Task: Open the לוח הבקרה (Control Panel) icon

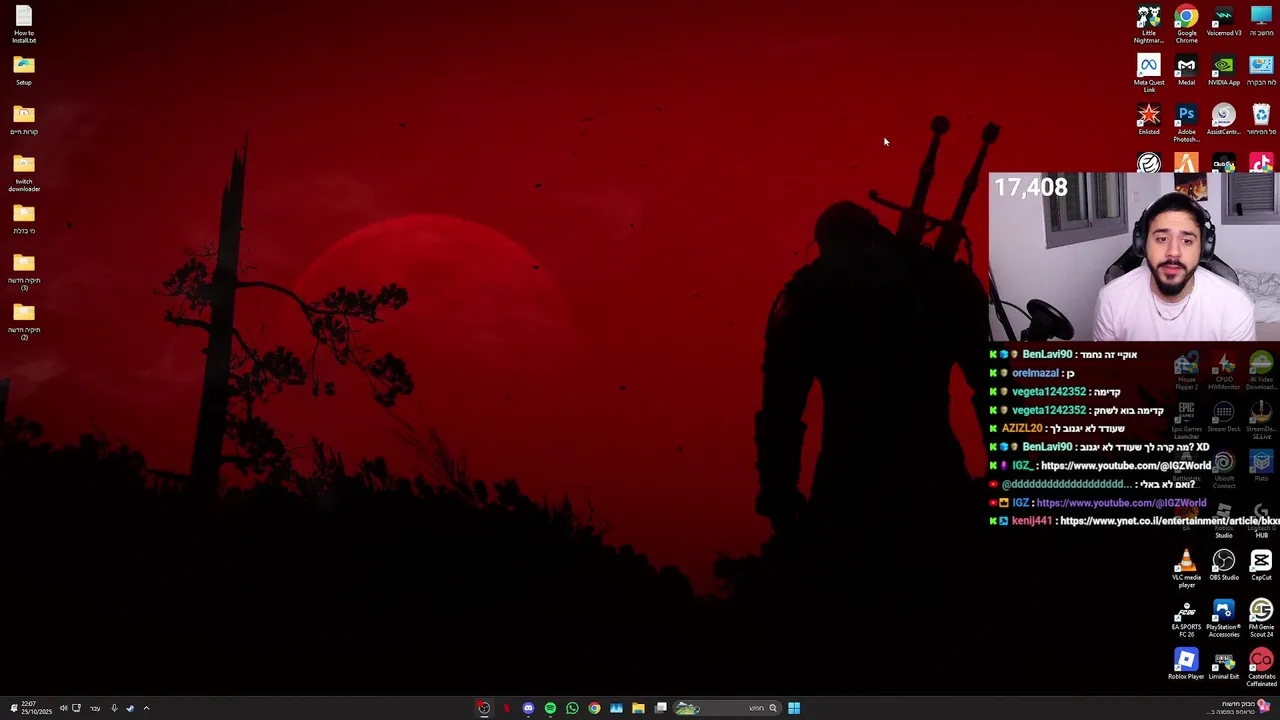Action: [1261, 70]
